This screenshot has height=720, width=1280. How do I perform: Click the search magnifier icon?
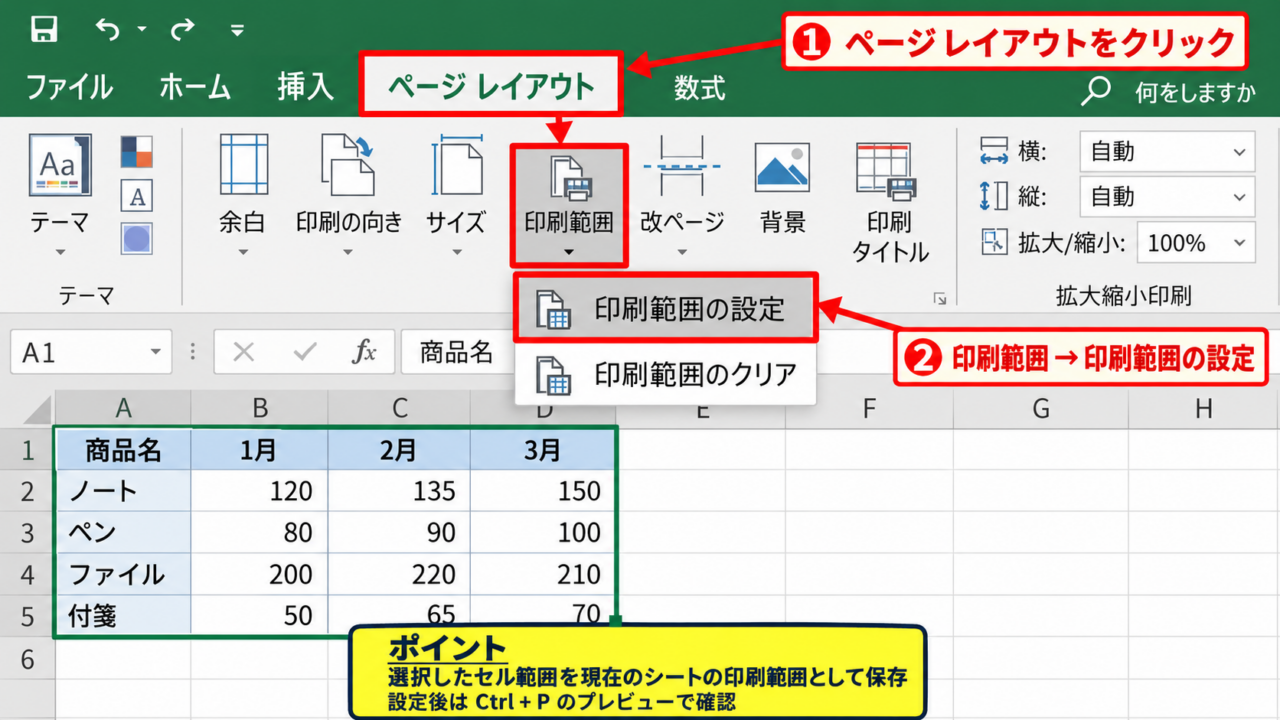tap(1097, 91)
